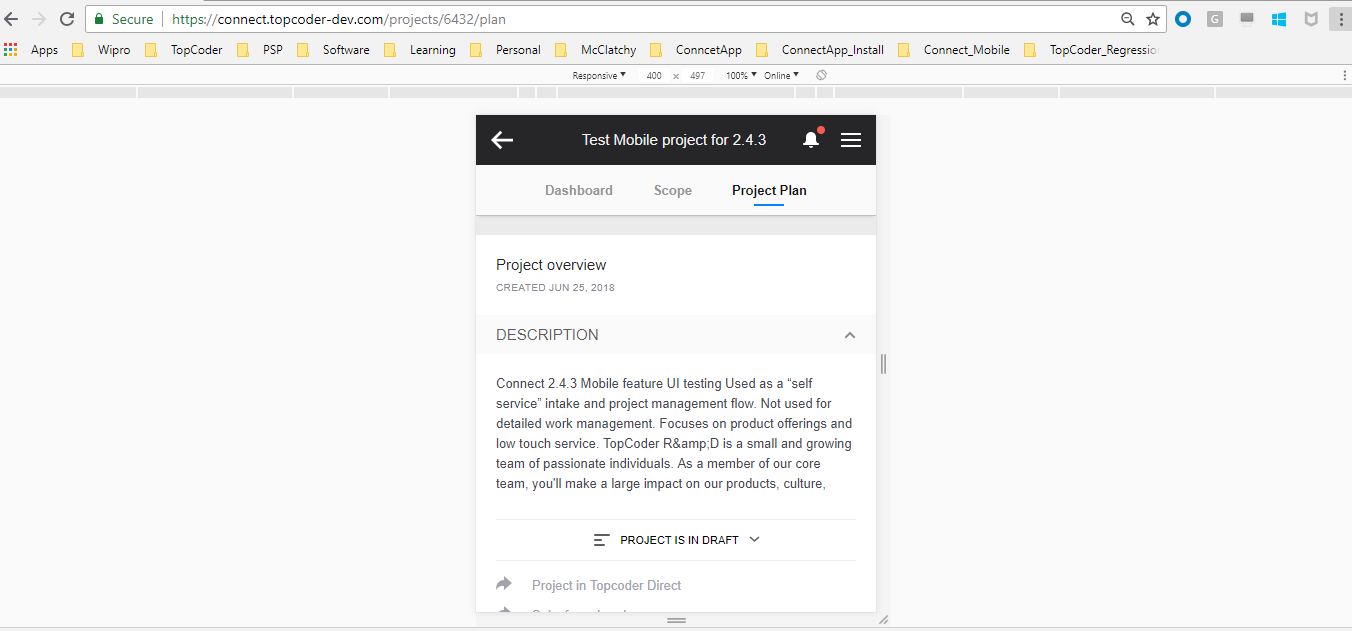Open the PSP bookmark folder
This screenshot has width=1352, height=631.
coord(260,50)
